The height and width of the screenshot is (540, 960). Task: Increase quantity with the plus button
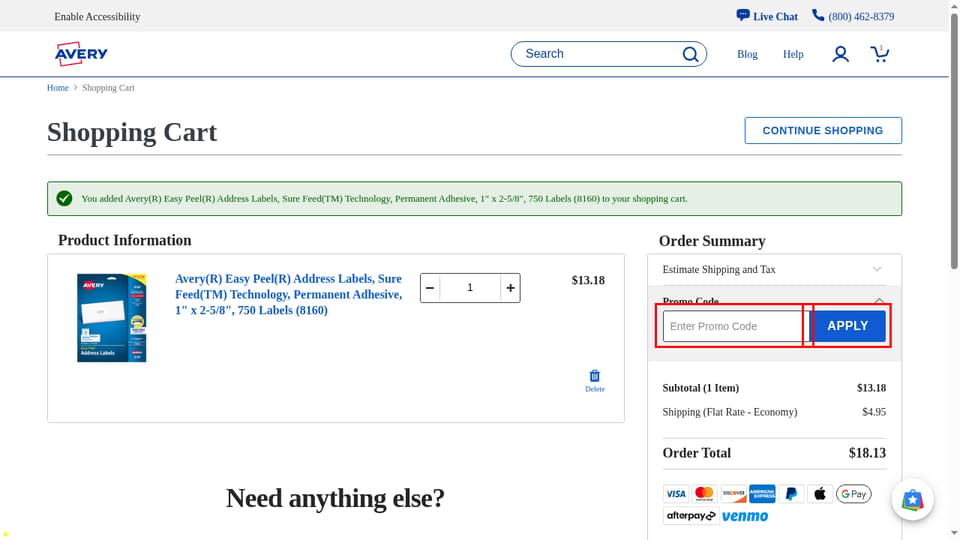(510, 288)
